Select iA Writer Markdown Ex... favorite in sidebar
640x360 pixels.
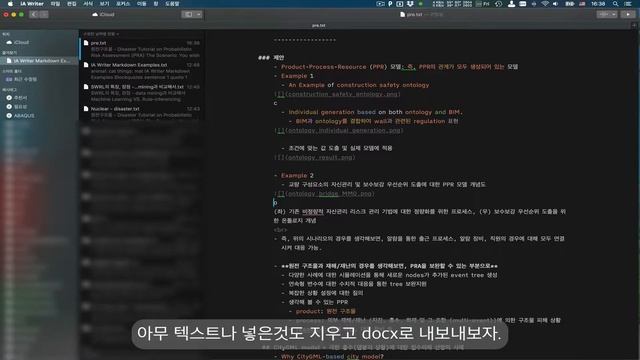[x=40, y=61]
